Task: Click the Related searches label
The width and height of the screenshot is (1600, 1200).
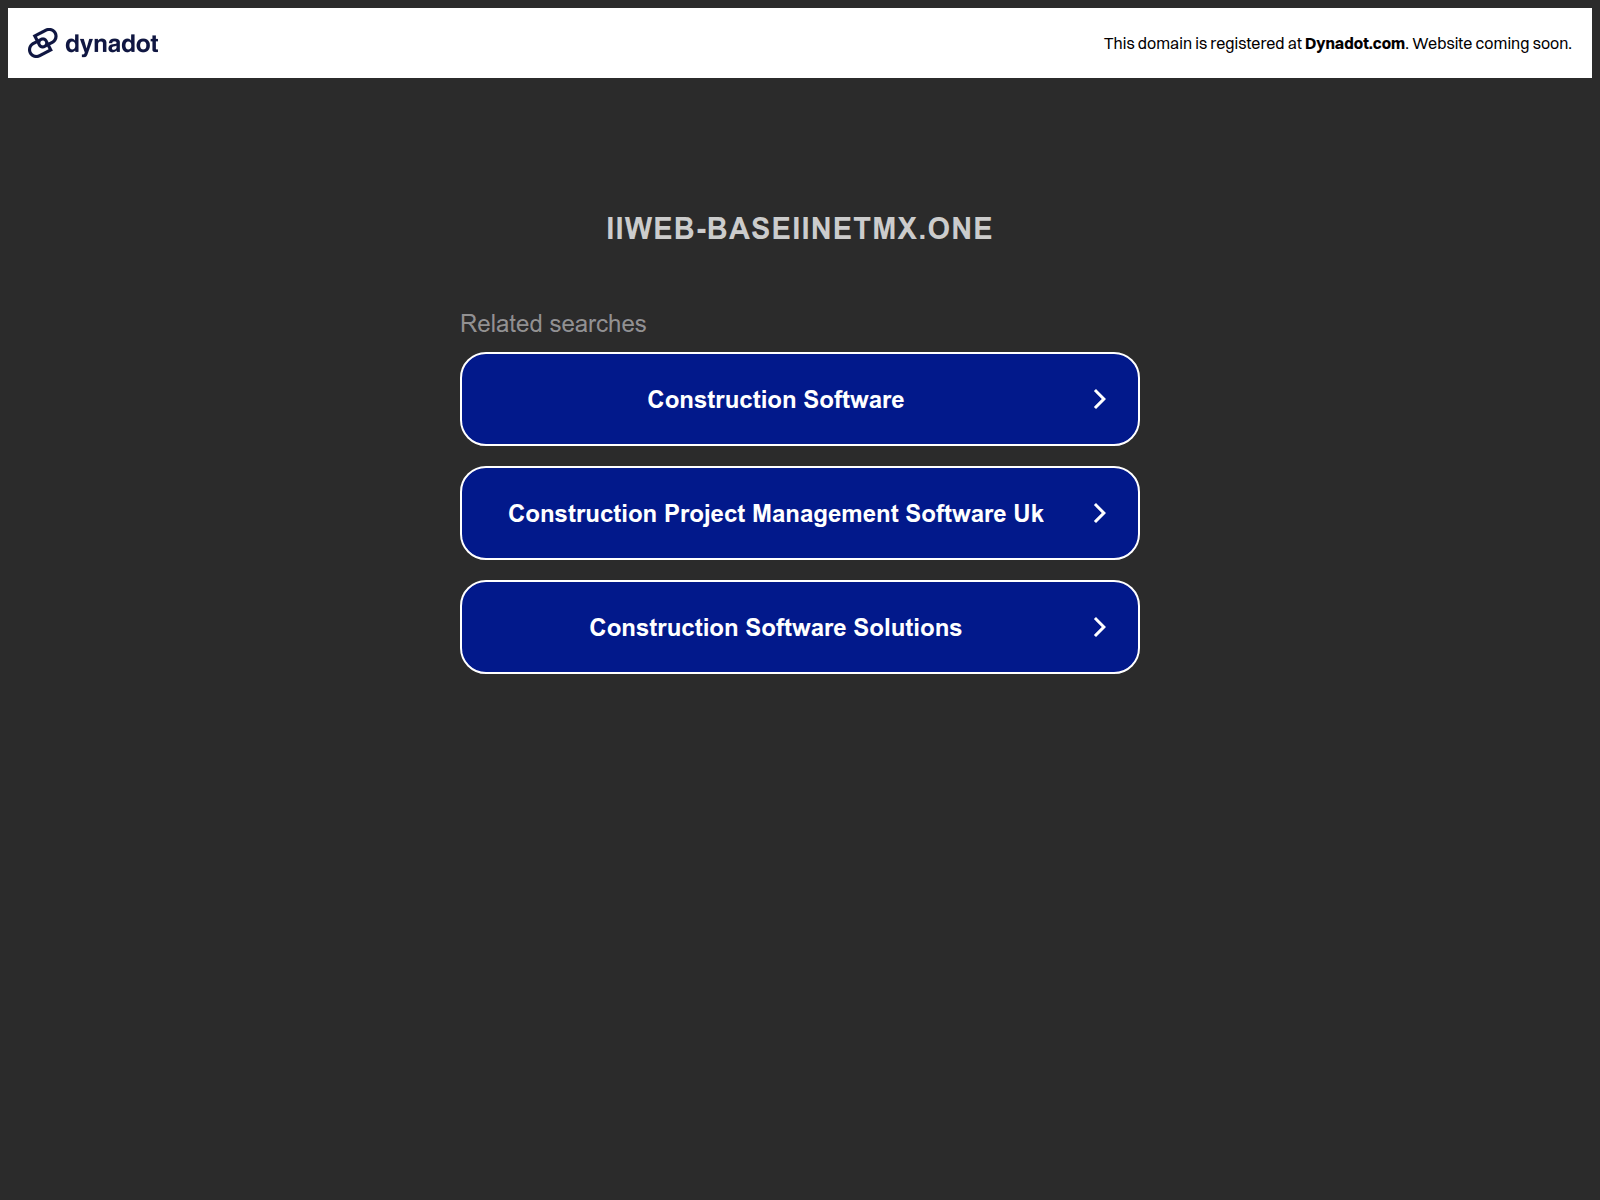Action: 553,323
